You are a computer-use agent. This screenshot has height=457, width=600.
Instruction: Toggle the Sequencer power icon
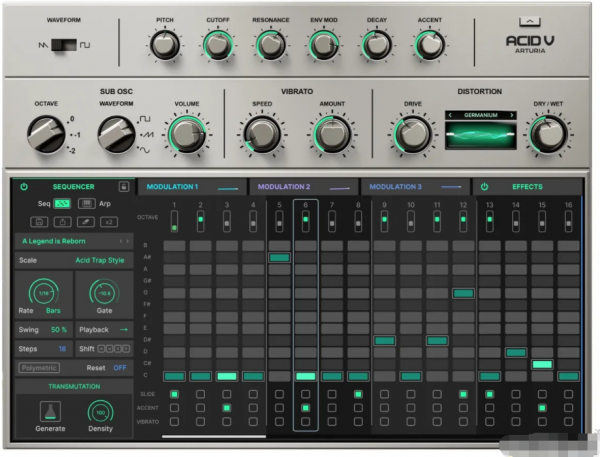(24, 187)
